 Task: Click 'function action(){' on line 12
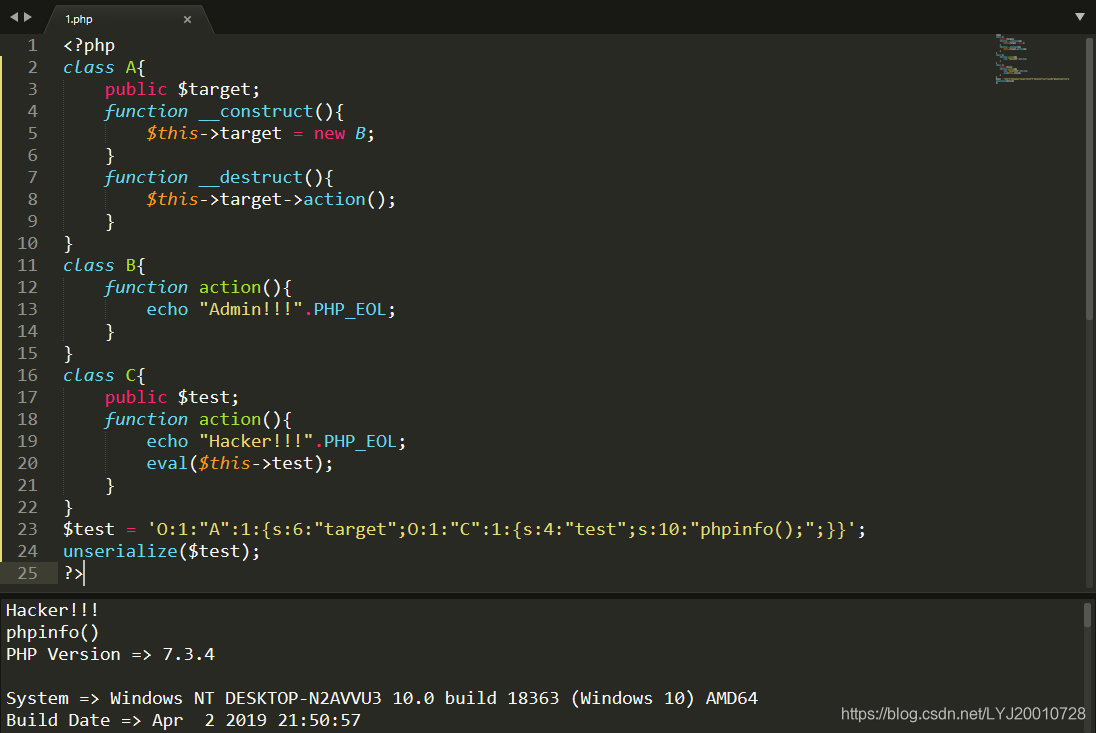point(198,288)
